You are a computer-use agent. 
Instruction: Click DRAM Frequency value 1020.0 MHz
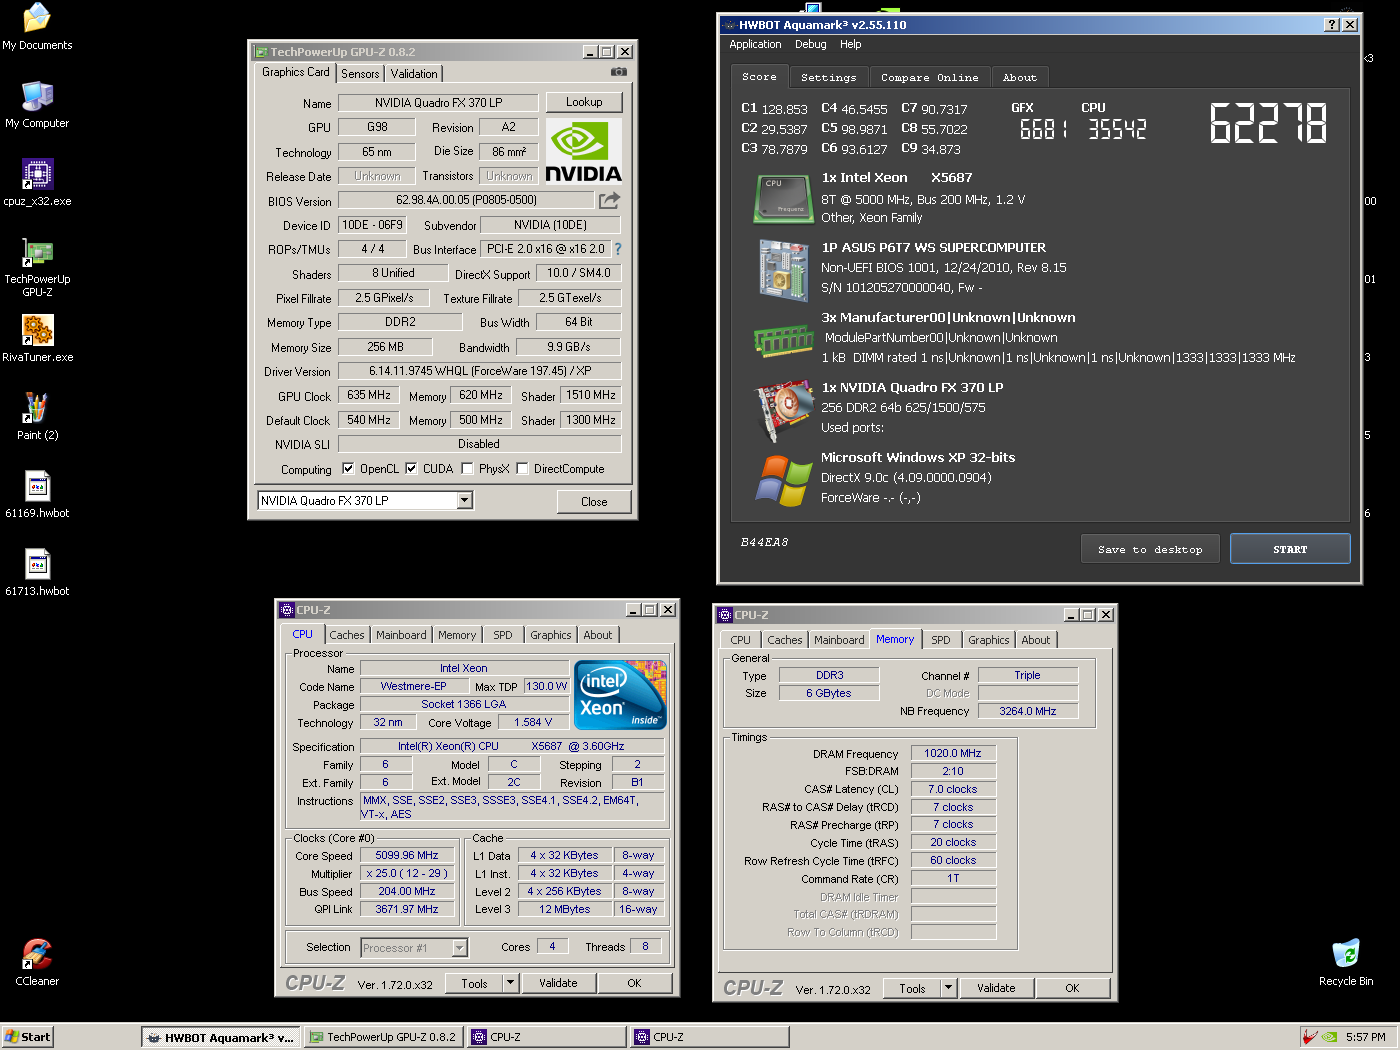click(x=953, y=753)
